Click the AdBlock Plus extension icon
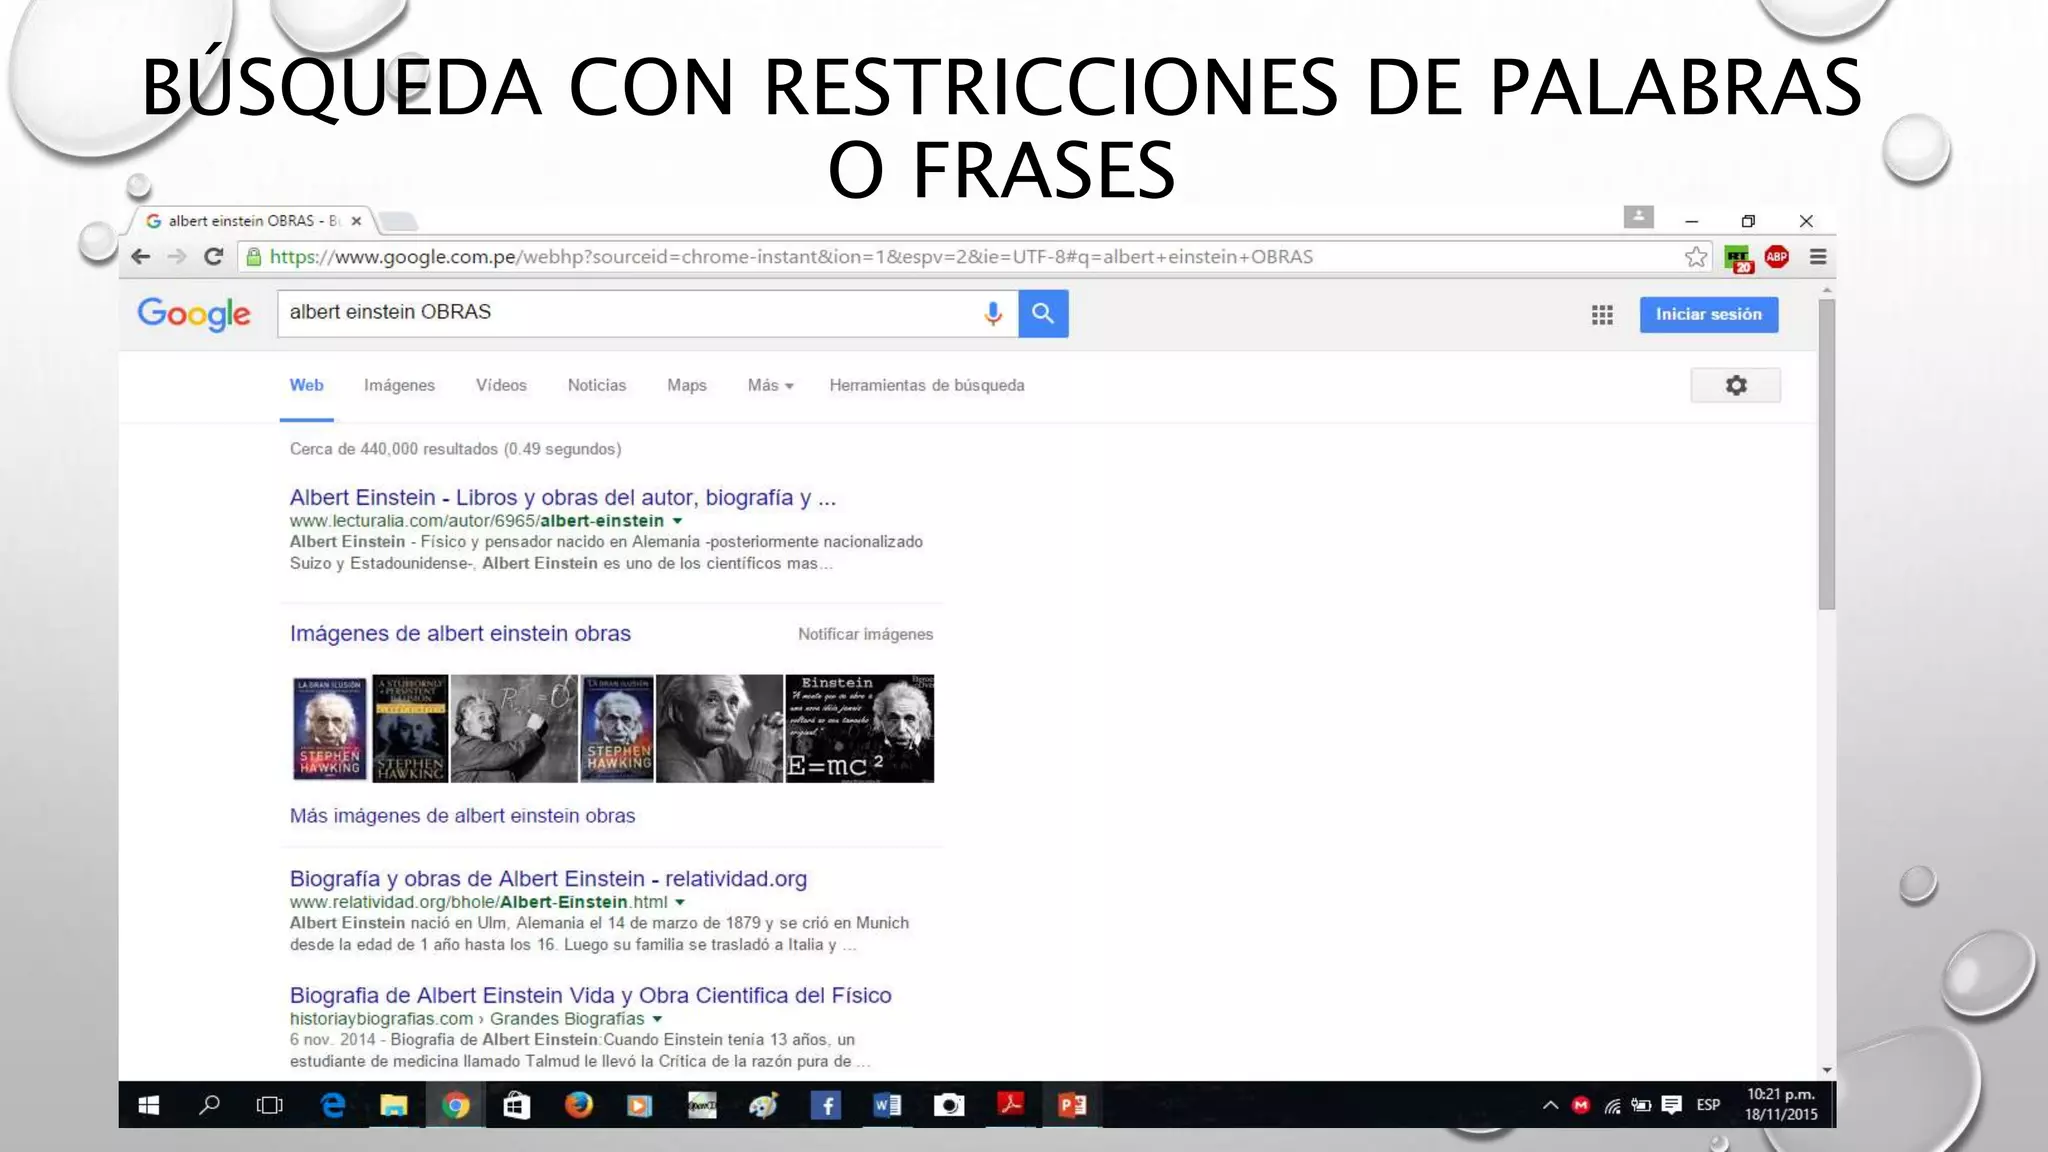Image resolution: width=2048 pixels, height=1152 pixels. (x=1777, y=257)
